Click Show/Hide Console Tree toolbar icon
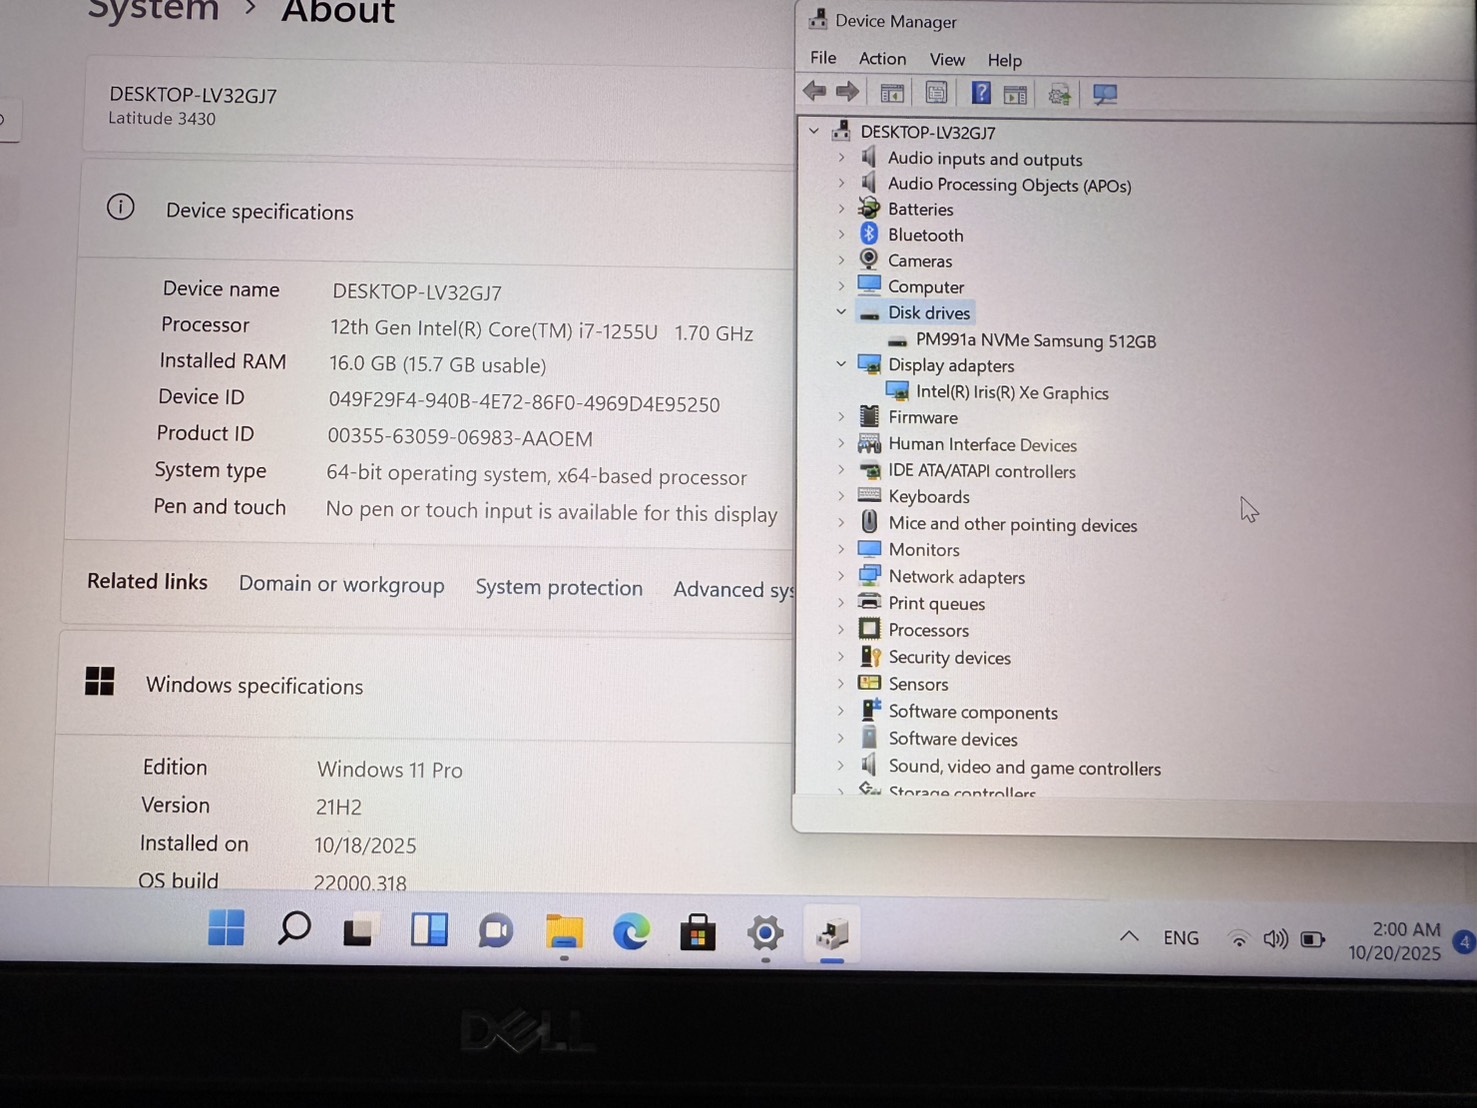 pos(892,94)
